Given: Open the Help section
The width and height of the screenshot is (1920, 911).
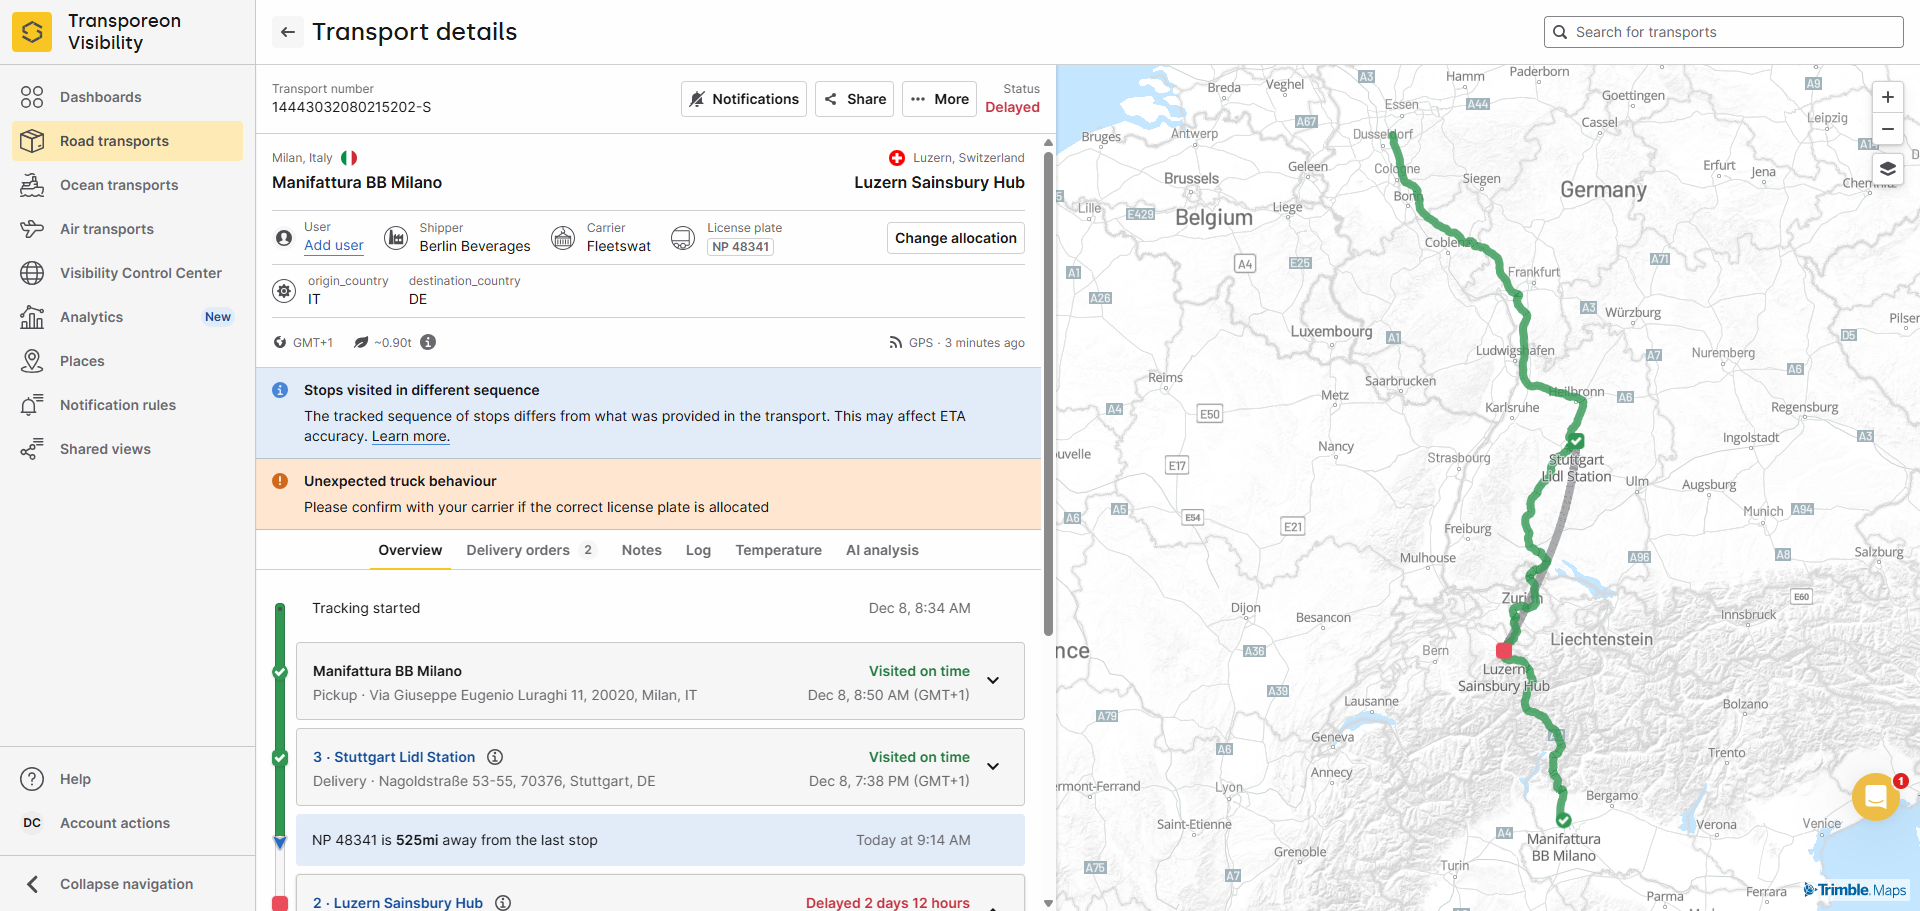Looking at the screenshot, I should tap(127, 779).
